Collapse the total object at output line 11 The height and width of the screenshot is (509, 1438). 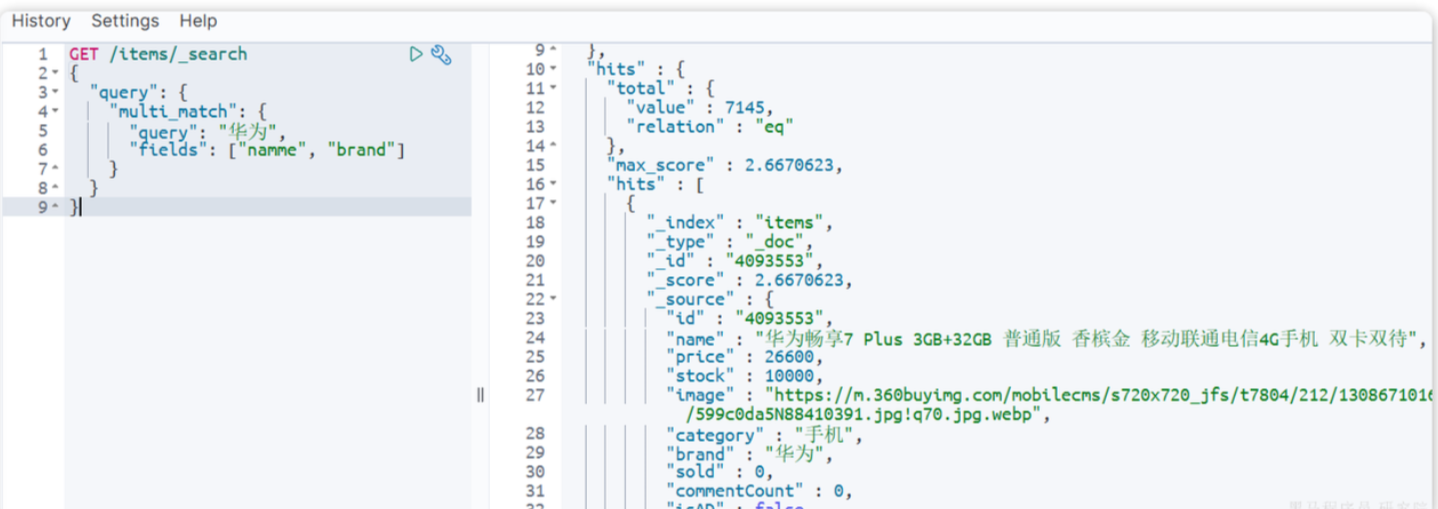[554, 89]
